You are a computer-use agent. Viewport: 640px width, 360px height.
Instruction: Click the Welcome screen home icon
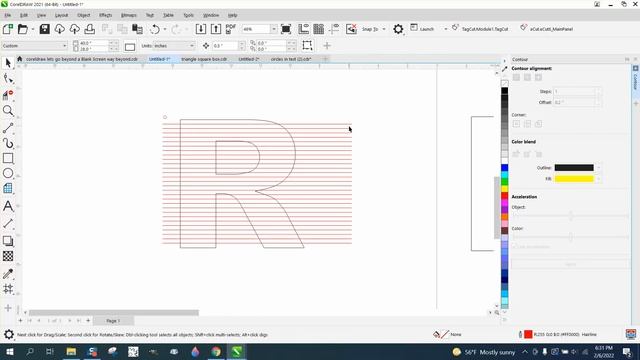[x=20, y=59]
